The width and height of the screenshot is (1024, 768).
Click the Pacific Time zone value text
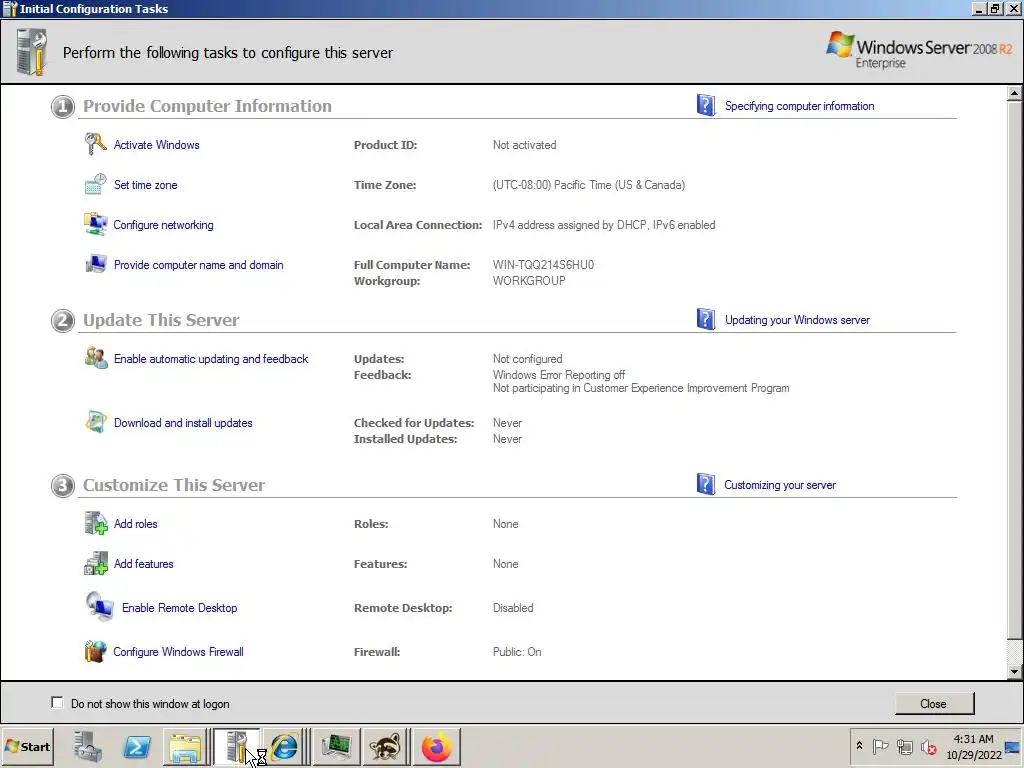[x=589, y=185]
